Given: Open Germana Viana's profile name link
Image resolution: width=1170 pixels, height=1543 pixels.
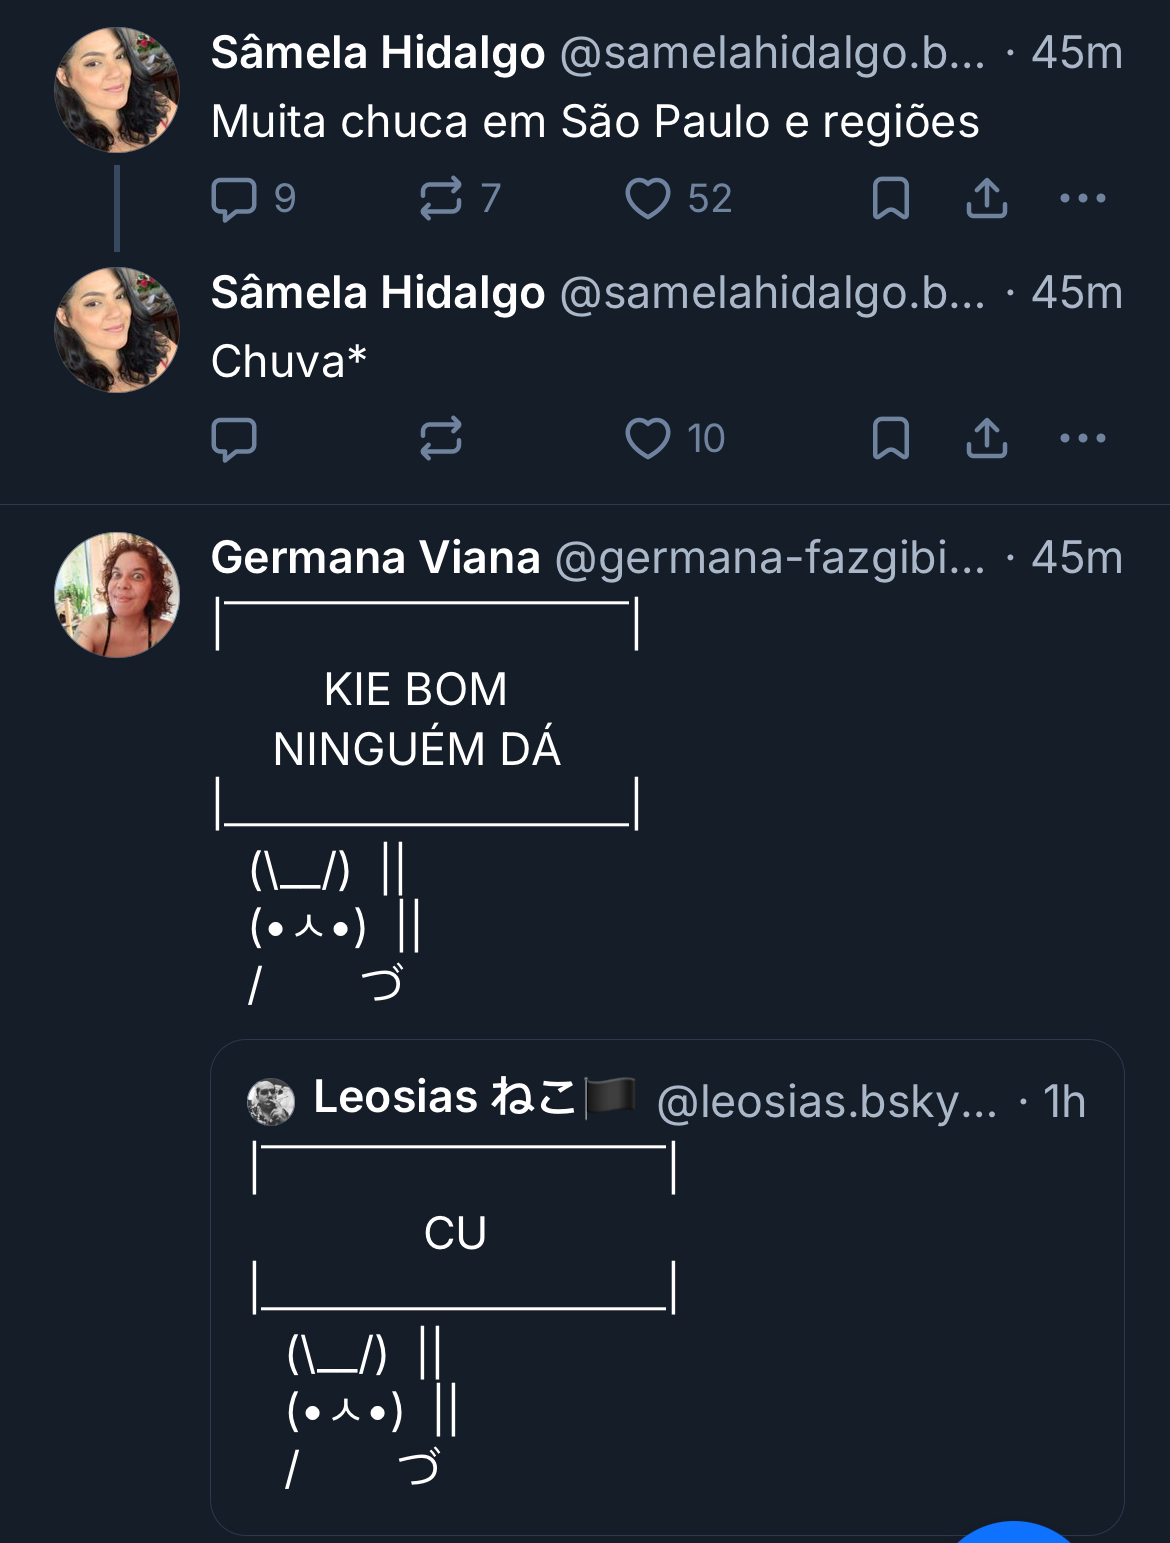Looking at the screenshot, I should pyautogui.click(x=376, y=558).
